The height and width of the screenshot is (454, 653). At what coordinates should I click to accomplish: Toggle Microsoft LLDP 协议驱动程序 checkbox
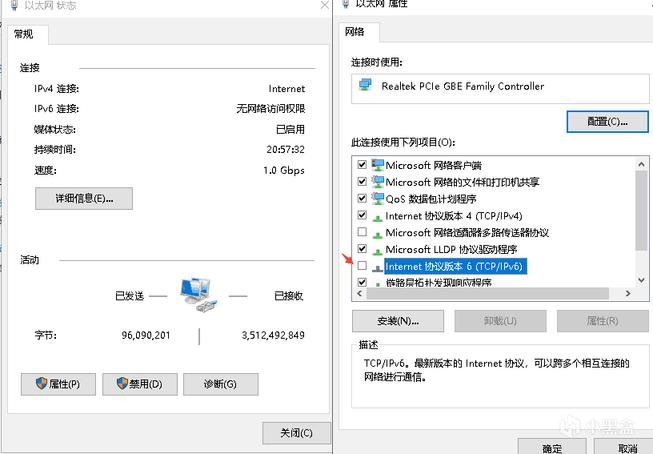362,249
